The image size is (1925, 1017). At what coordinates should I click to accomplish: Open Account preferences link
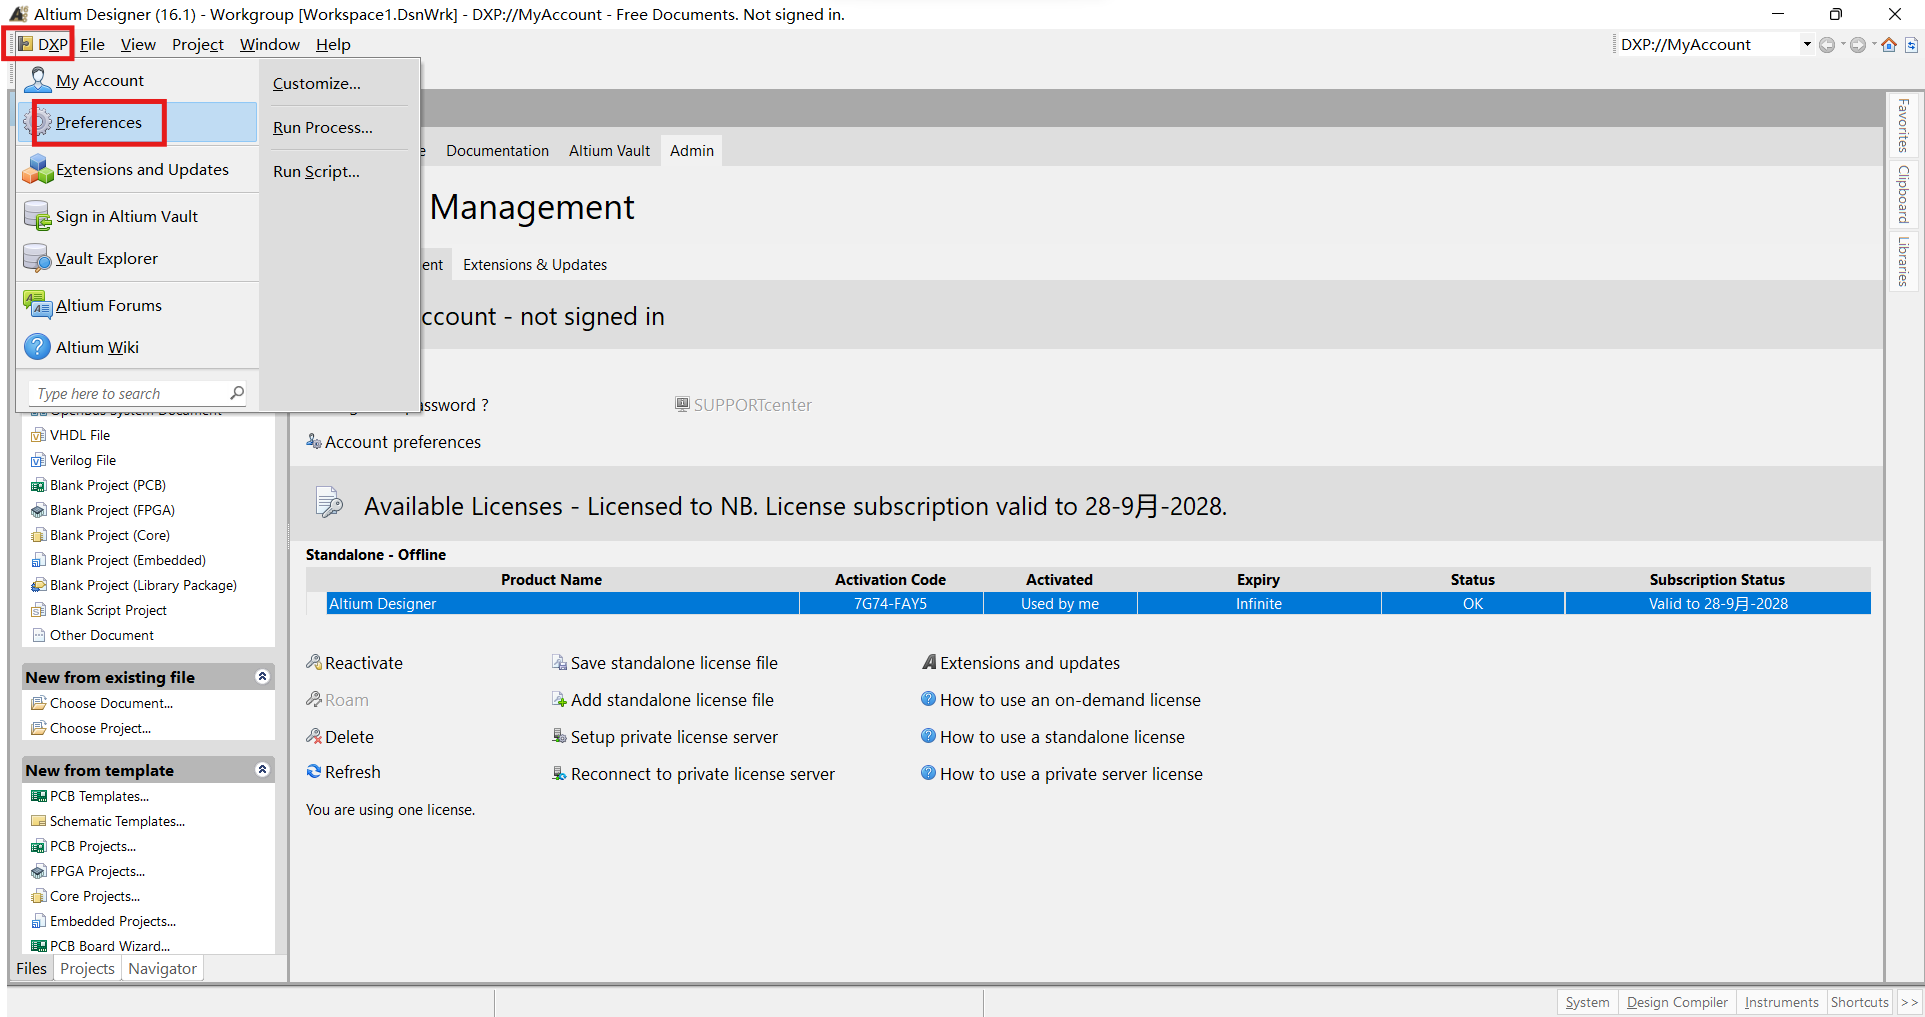pyautogui.click(x=393, y=442)
